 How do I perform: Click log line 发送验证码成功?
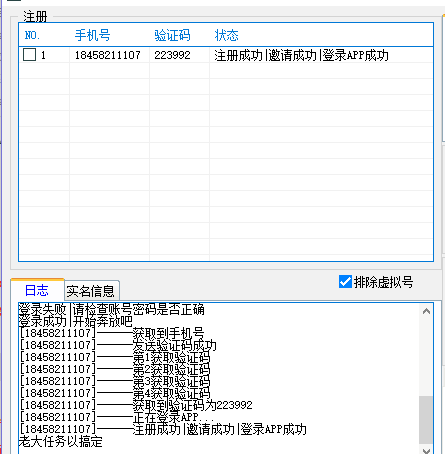(118, 345)
